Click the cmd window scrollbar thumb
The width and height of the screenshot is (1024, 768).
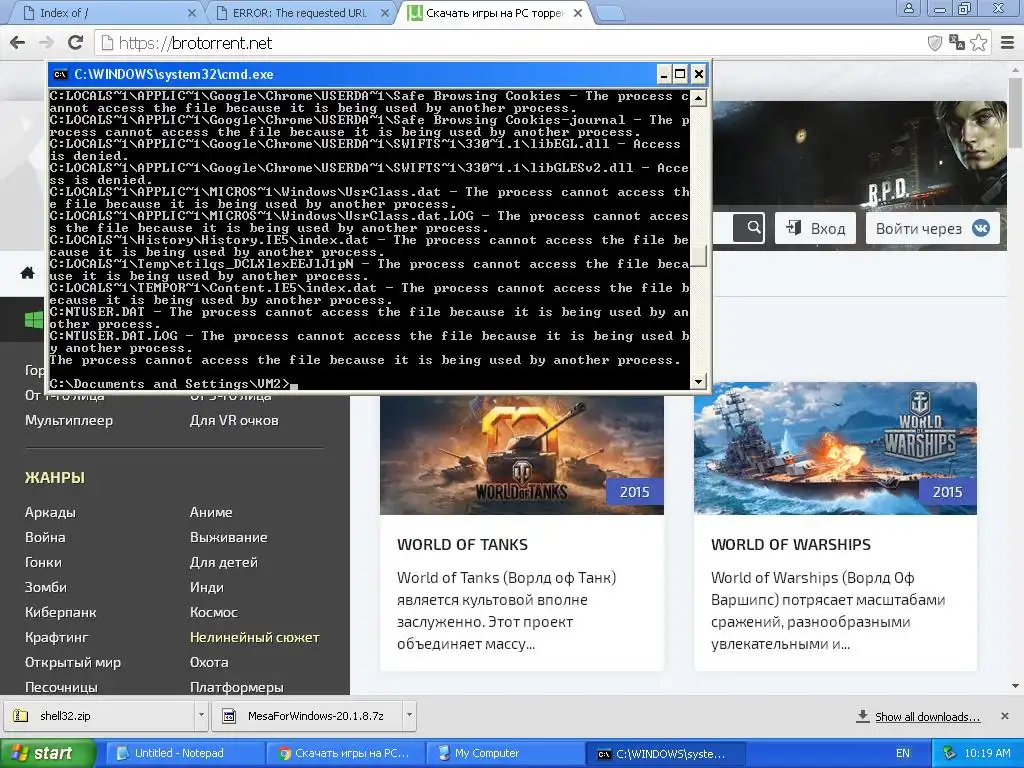699,257
